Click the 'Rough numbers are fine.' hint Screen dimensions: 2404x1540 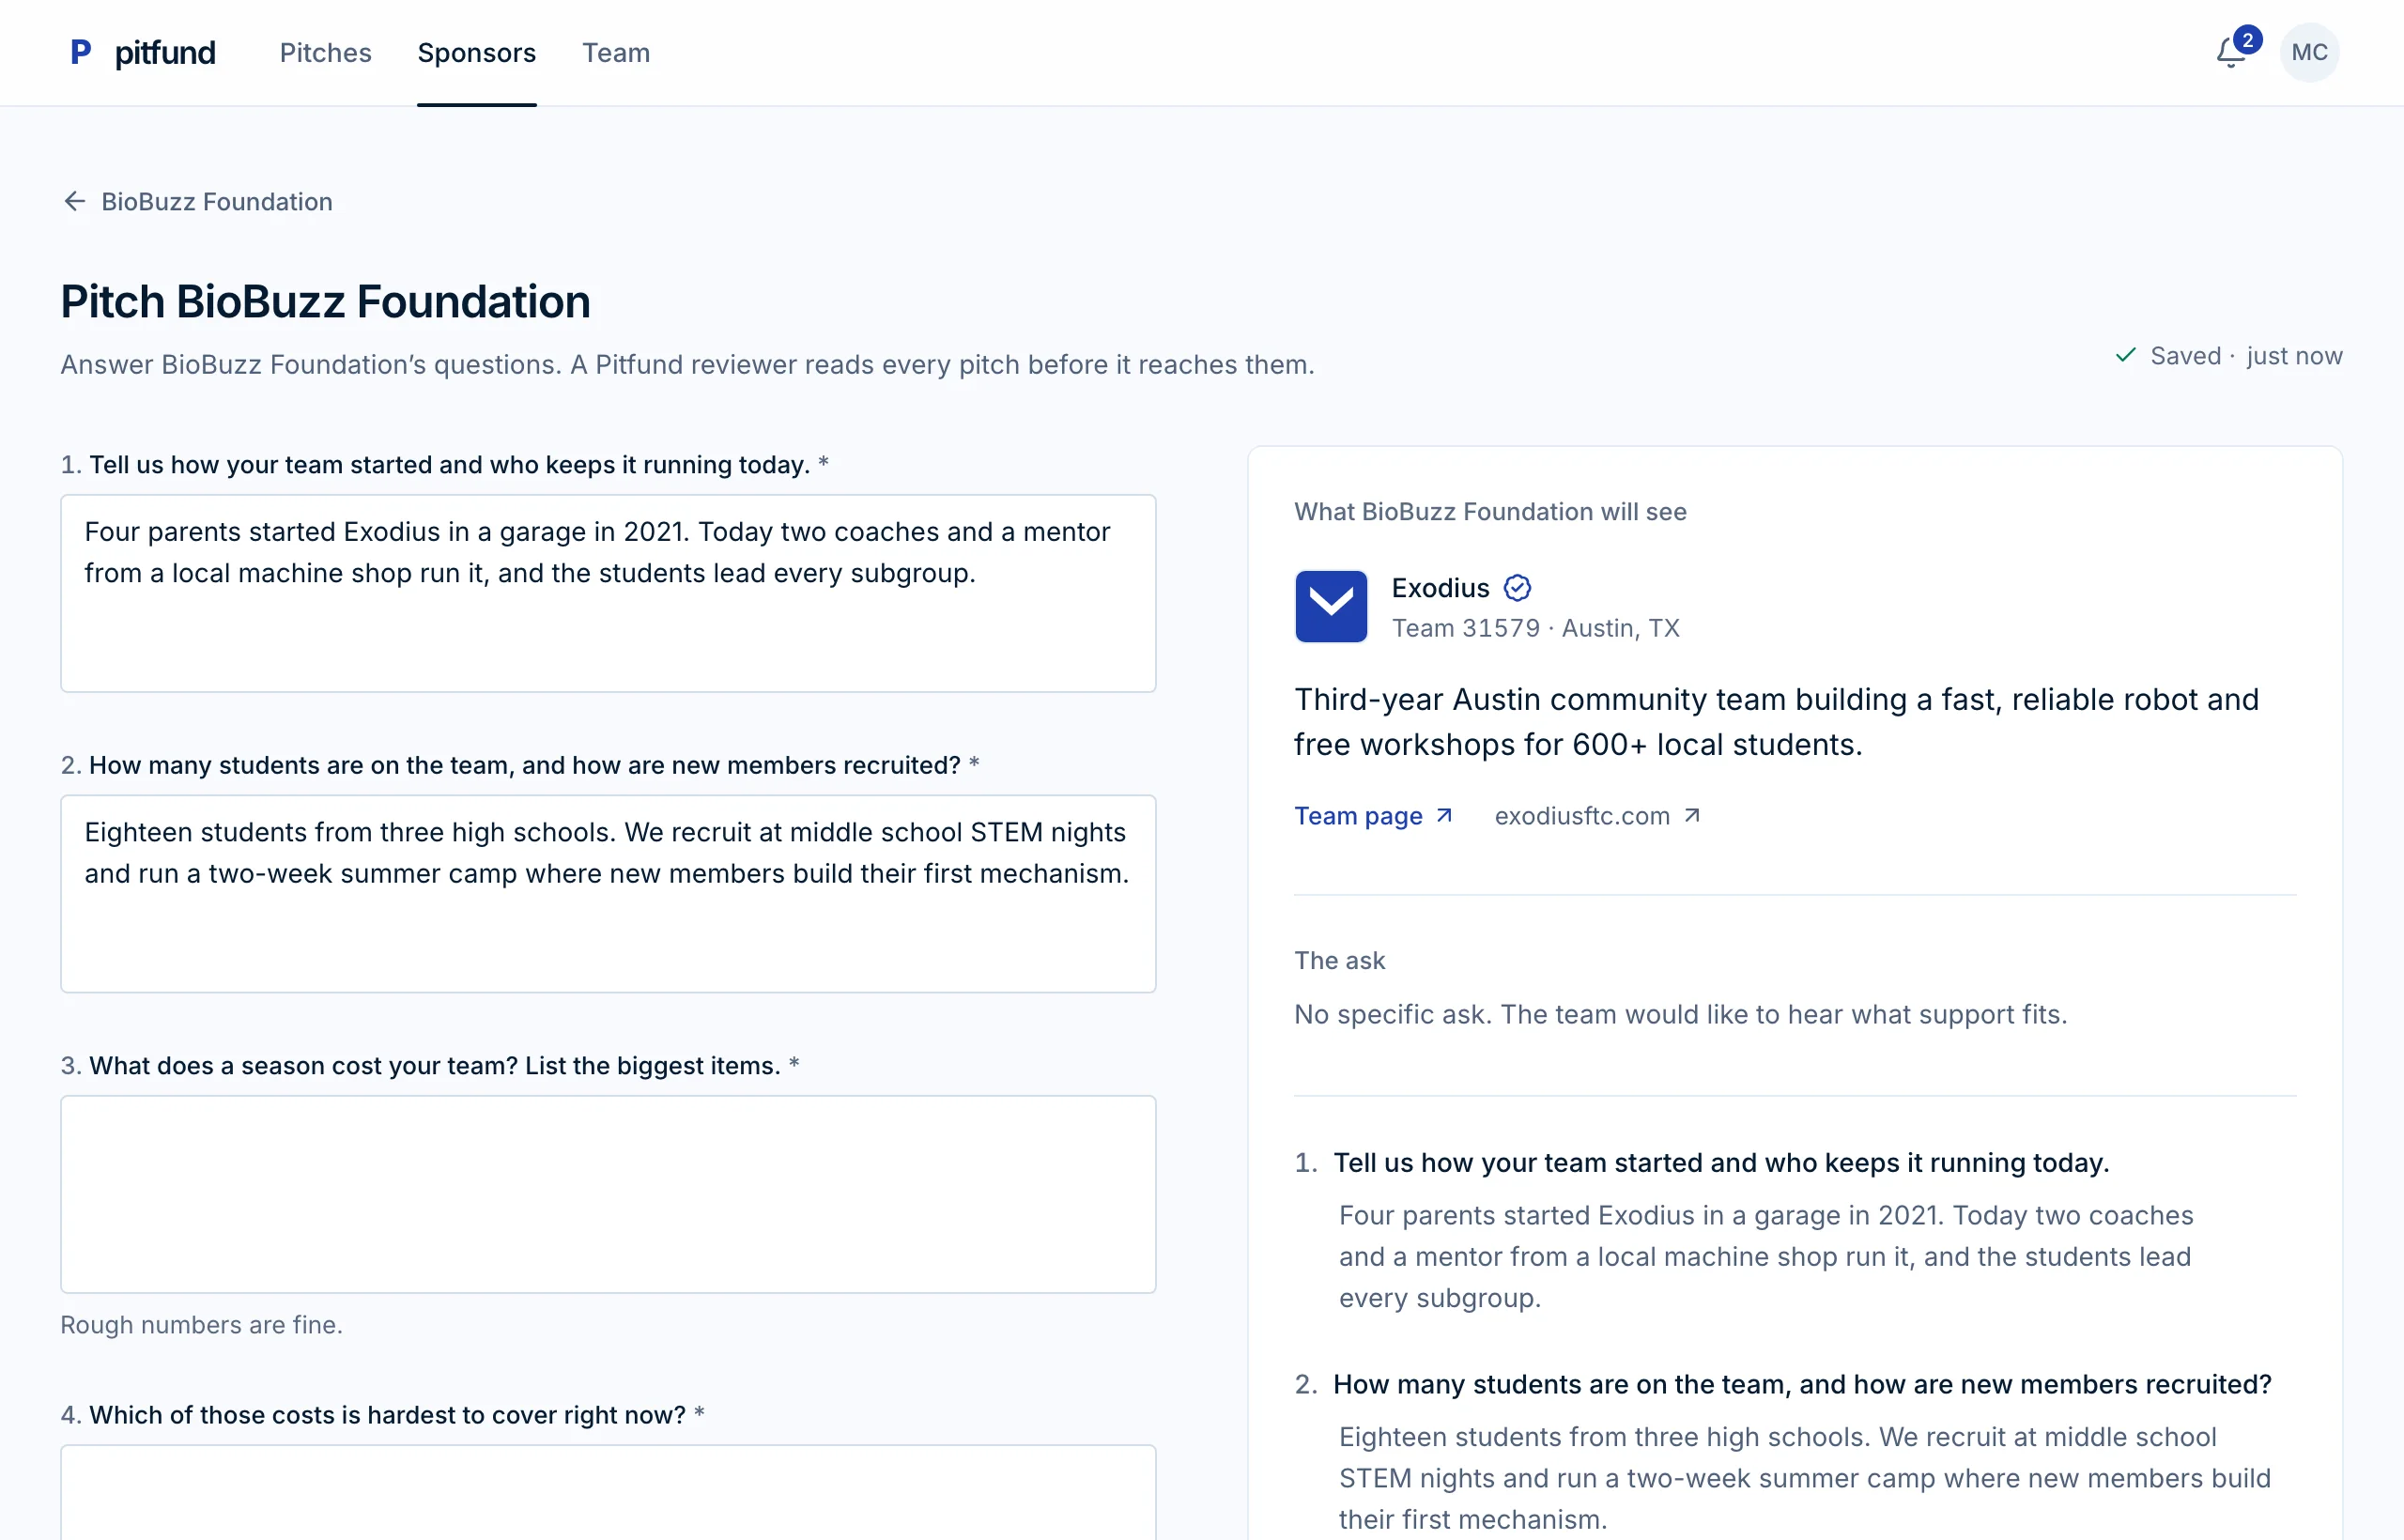point(202,1324)
